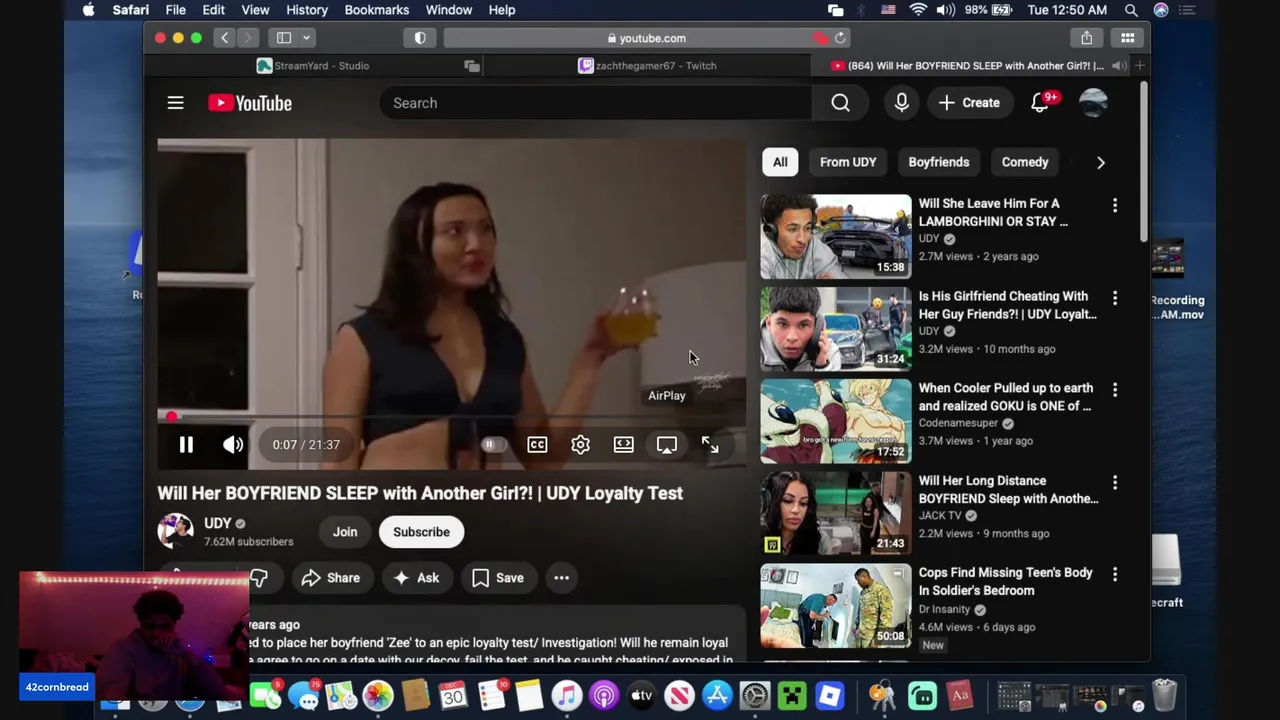The image size is (1280, 720).
Task: Join the UDY channel membership
Action: [x=345, y=532]
